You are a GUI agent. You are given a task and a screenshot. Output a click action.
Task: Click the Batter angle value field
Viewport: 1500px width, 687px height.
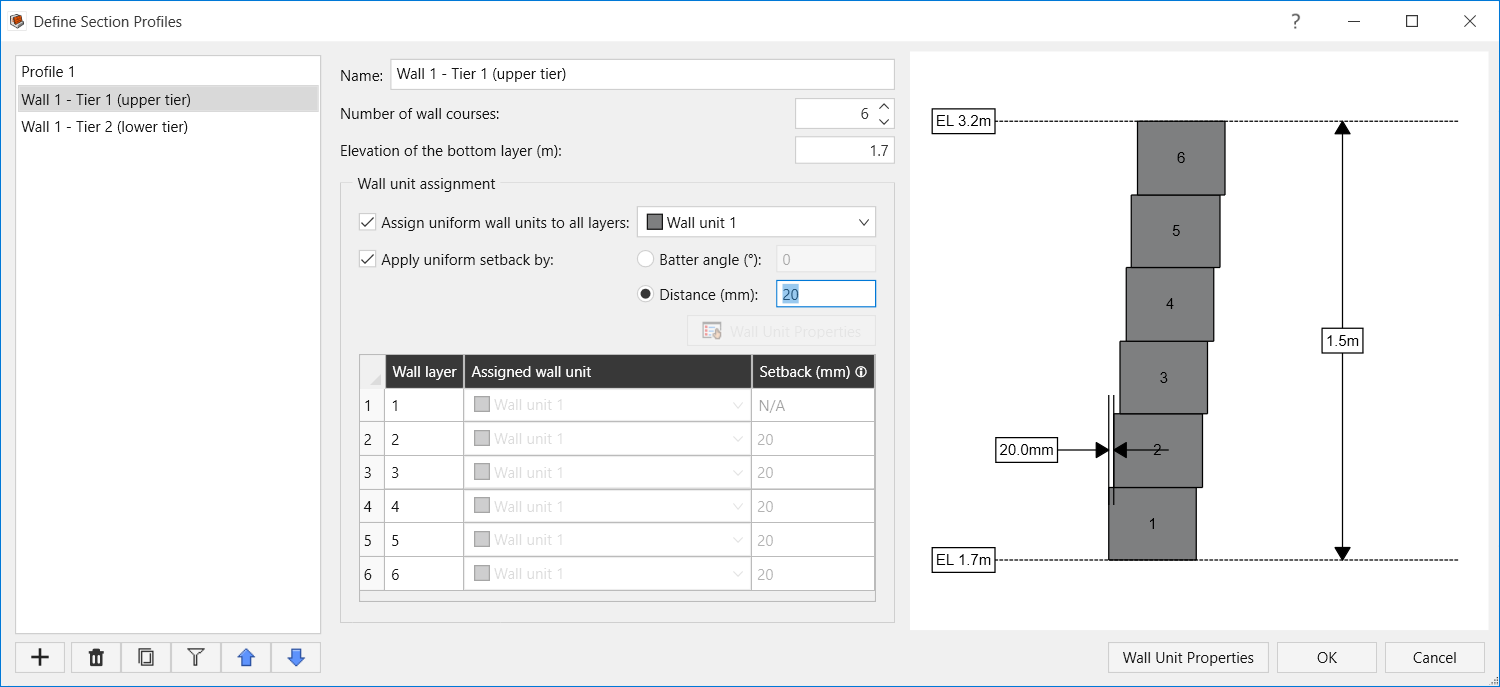coord(826,259)
